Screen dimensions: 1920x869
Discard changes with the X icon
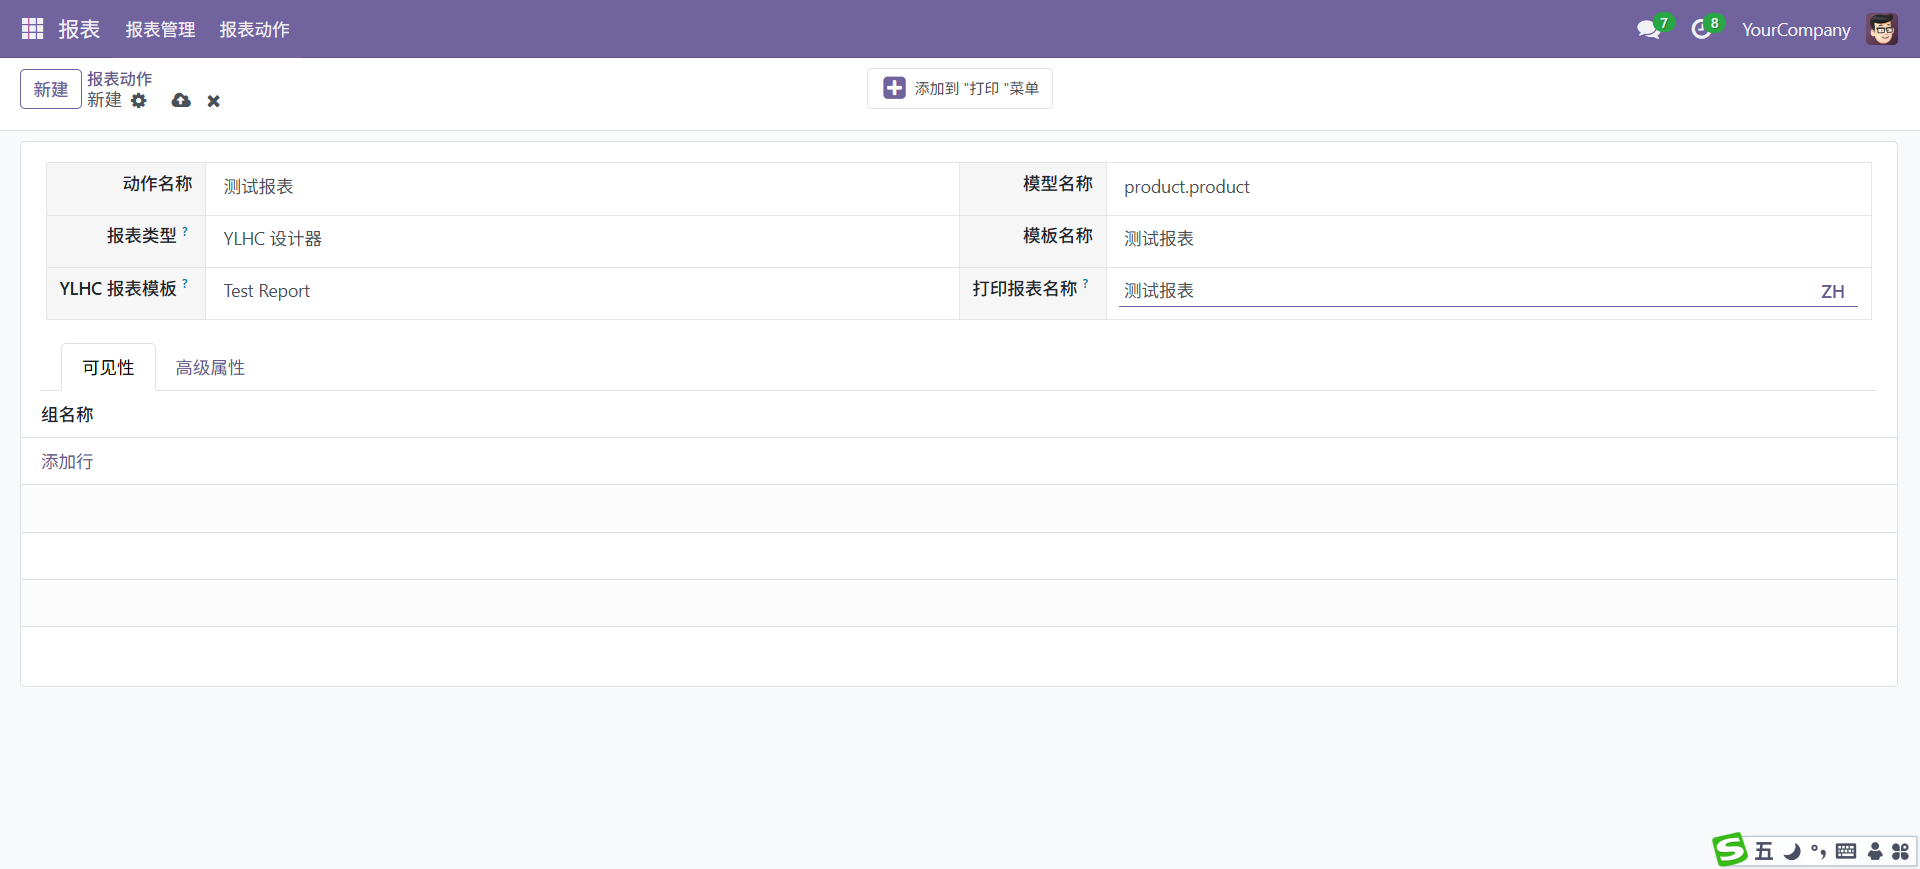(213, 101)
